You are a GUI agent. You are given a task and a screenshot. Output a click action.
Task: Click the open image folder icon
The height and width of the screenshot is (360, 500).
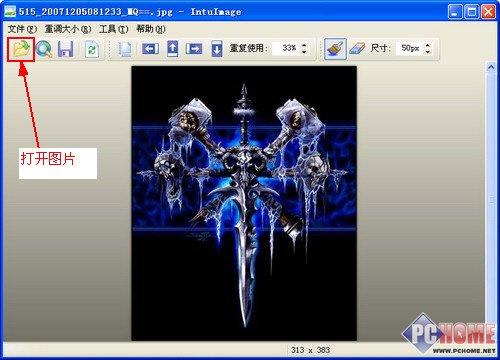point(21,49)
